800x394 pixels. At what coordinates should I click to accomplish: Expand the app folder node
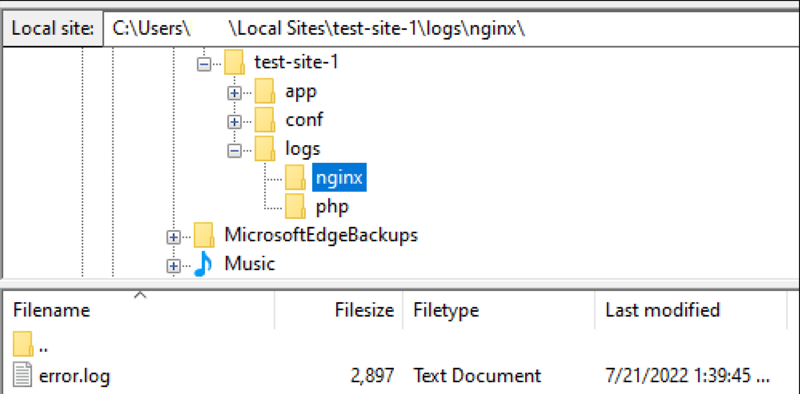[234, 93]
